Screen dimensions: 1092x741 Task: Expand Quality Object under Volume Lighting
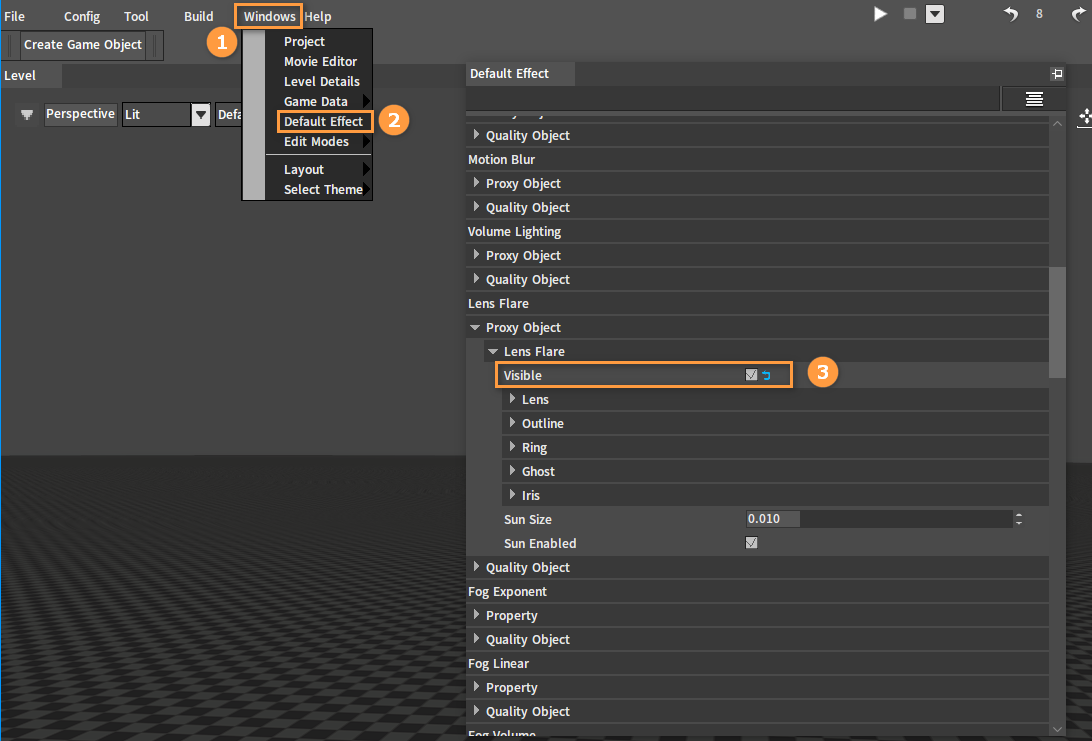476,279
